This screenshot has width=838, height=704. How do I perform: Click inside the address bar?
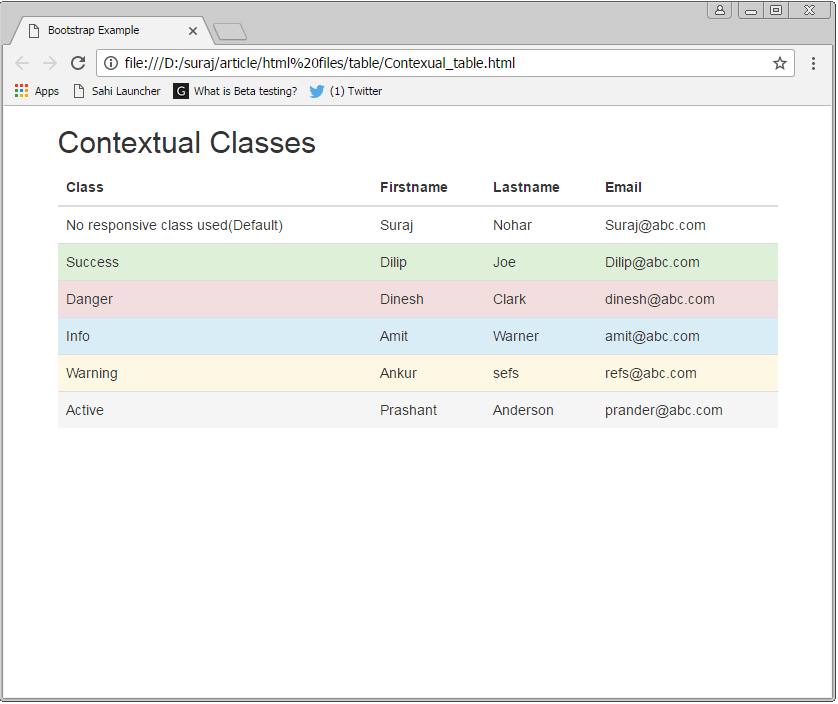pyautogui.click(x=400, y=62)
